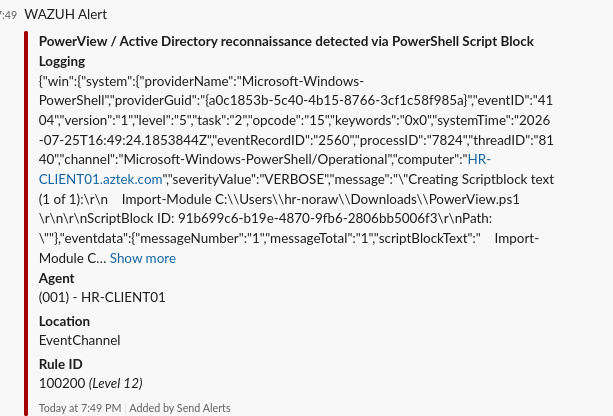Select the (001) - HR-CLIENT01 agent value
Screen dimensions: 613x416
coord(102,298)
